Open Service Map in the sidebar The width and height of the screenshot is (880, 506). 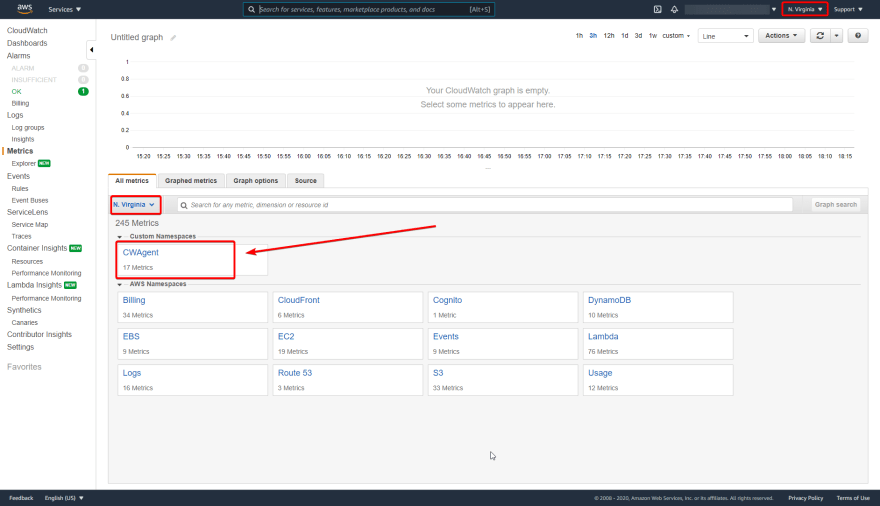(x=30, y=225)
